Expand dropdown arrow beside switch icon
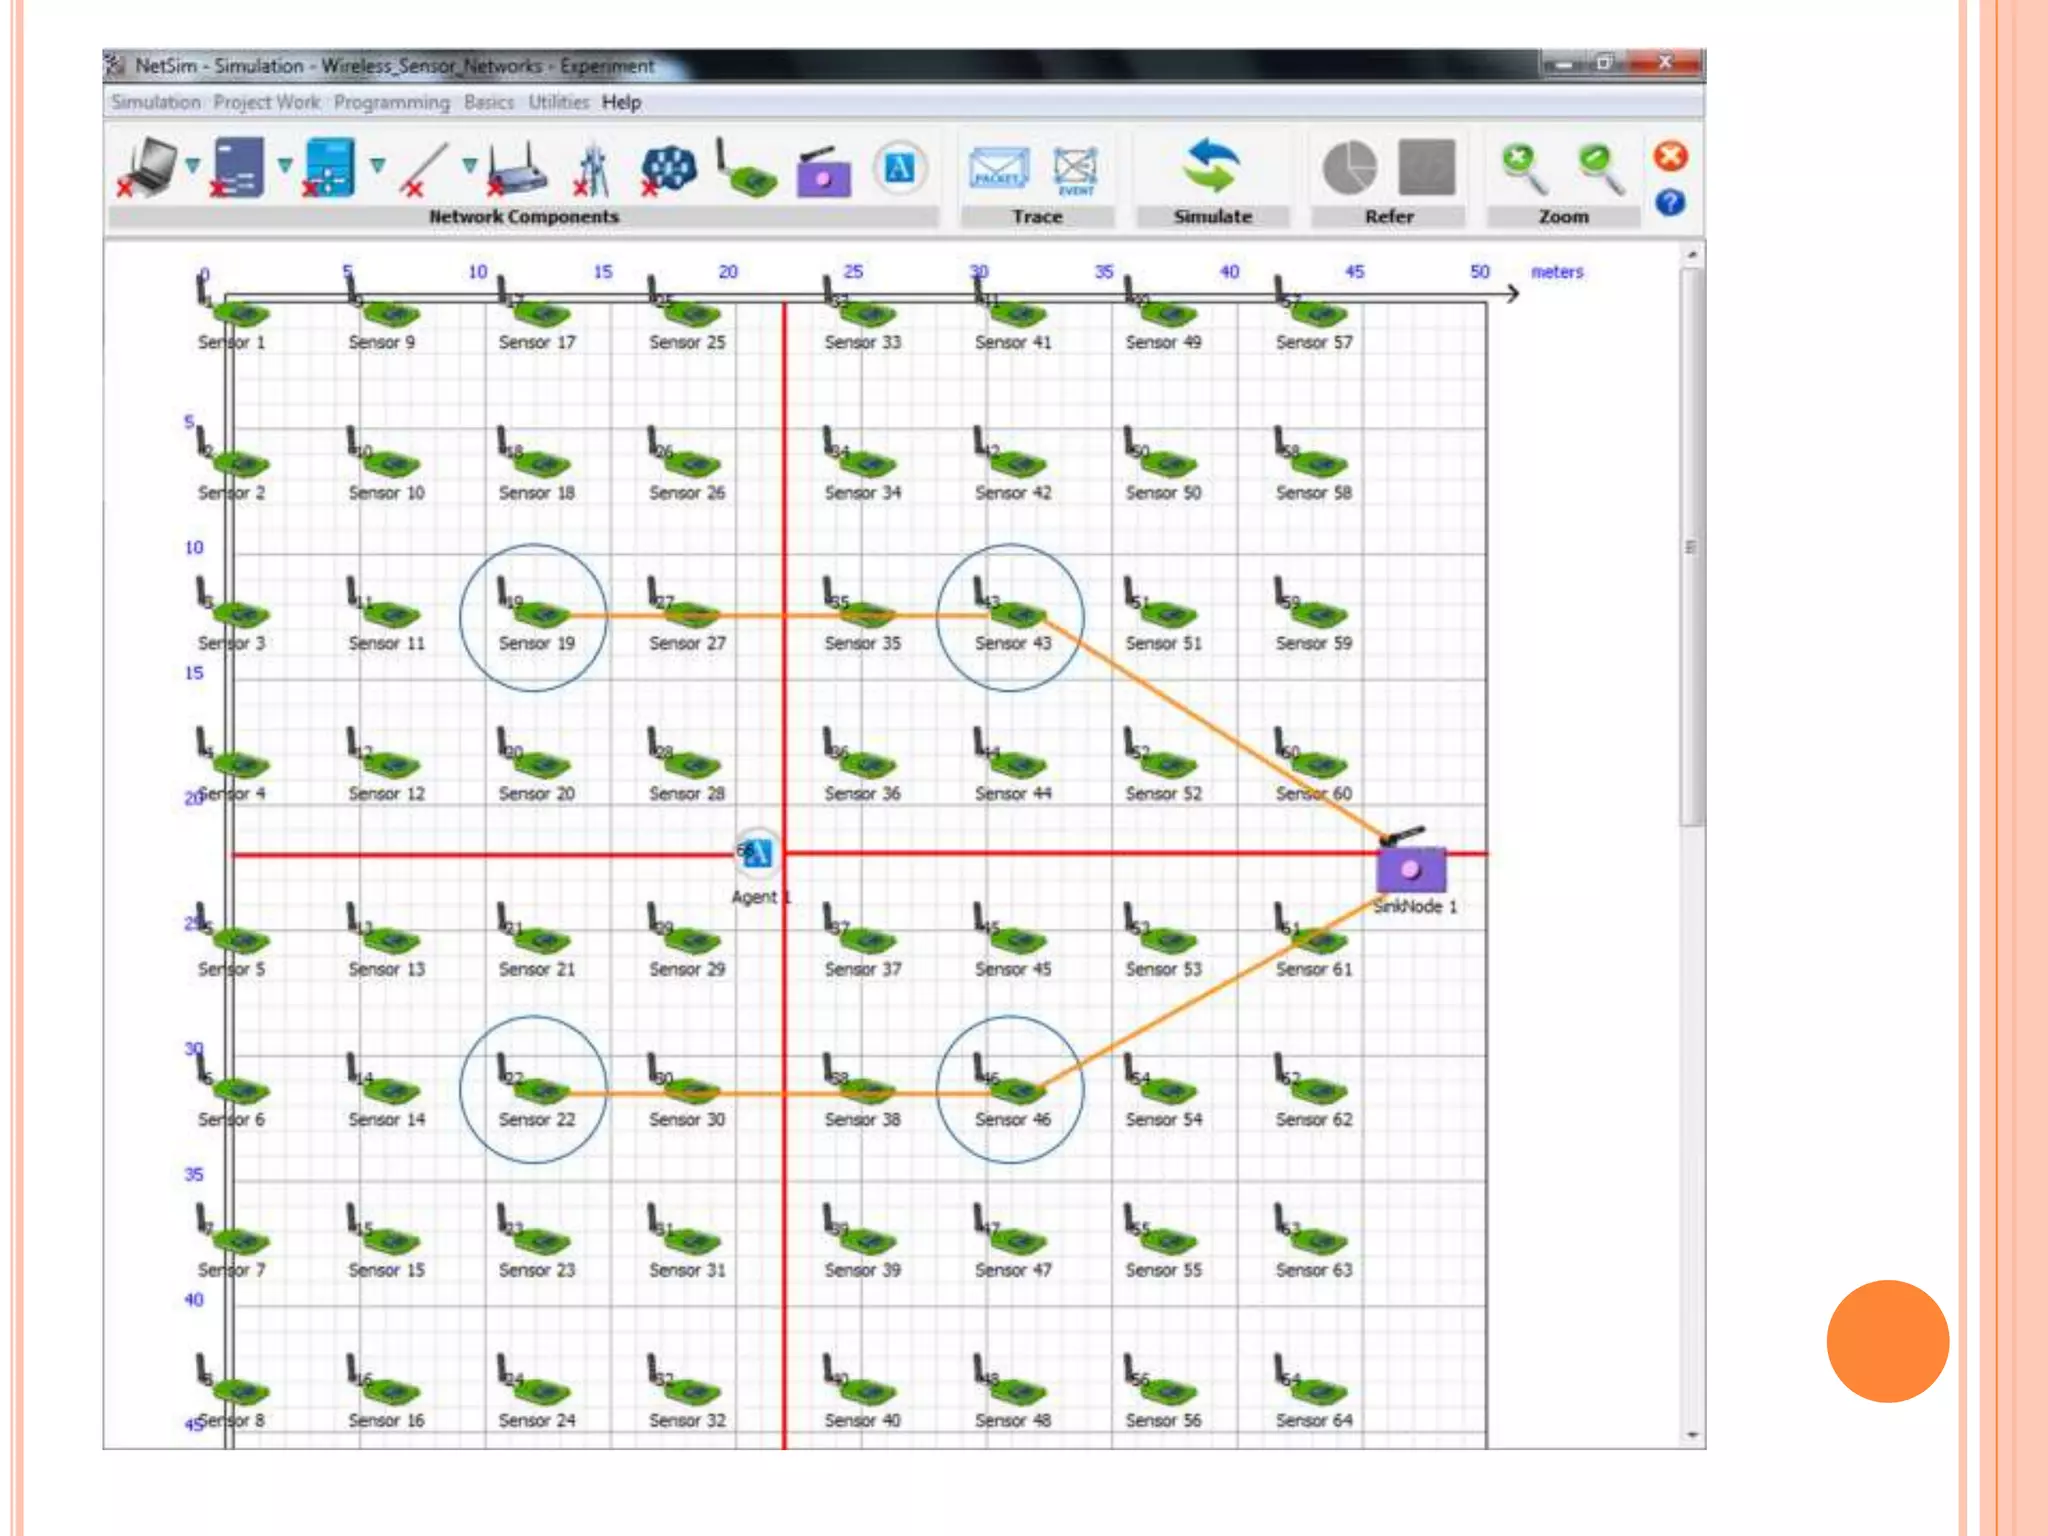 (x=285, y=165)
